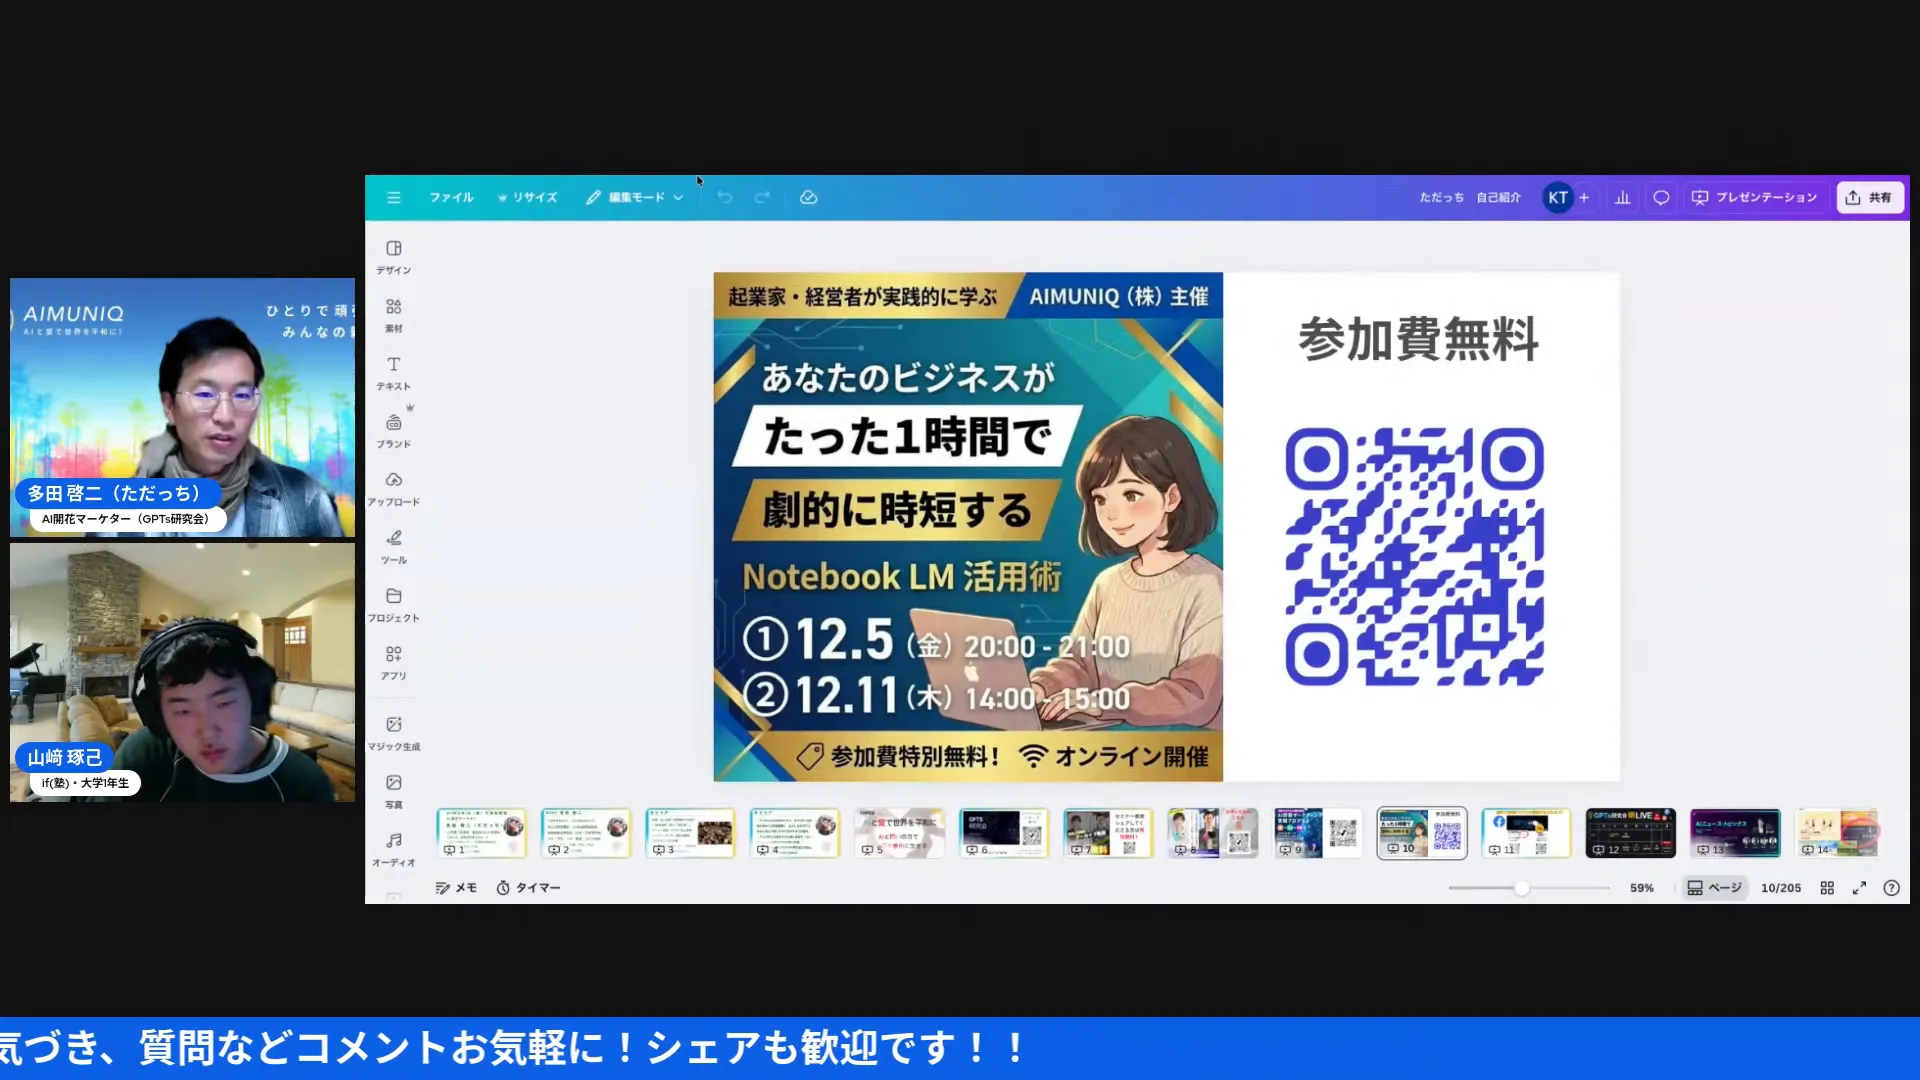Open the マジック生成 panel
Image resolution: width=1920 pixels, height=1080 pixels.
pos(394,731)
